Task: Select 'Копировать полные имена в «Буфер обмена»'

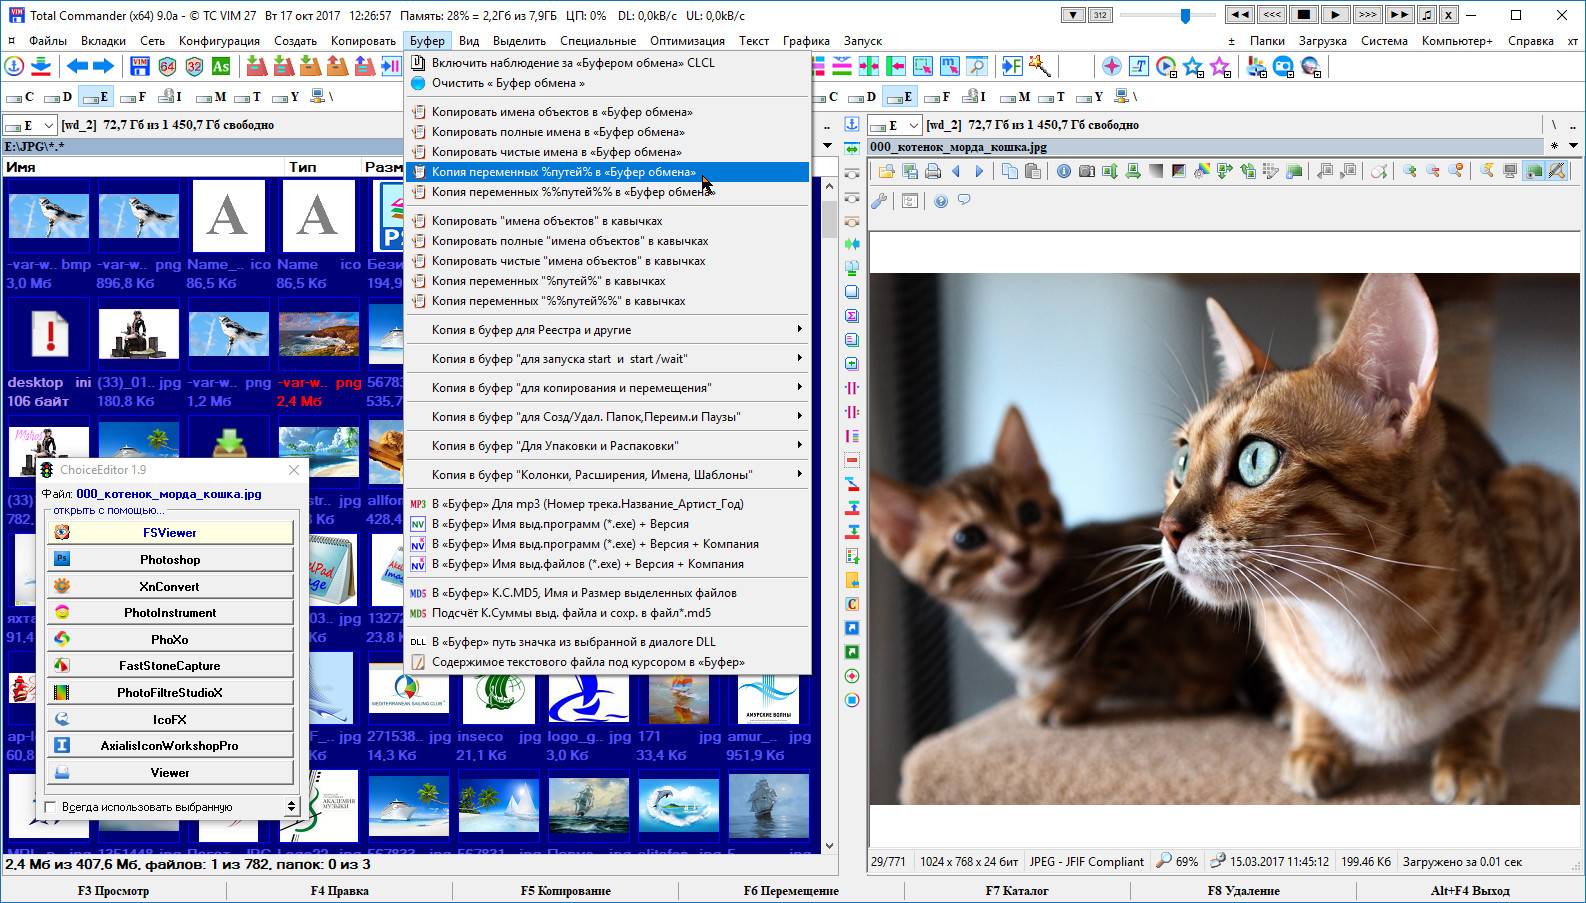Action: pyautogui.click(x=607, y=132)
